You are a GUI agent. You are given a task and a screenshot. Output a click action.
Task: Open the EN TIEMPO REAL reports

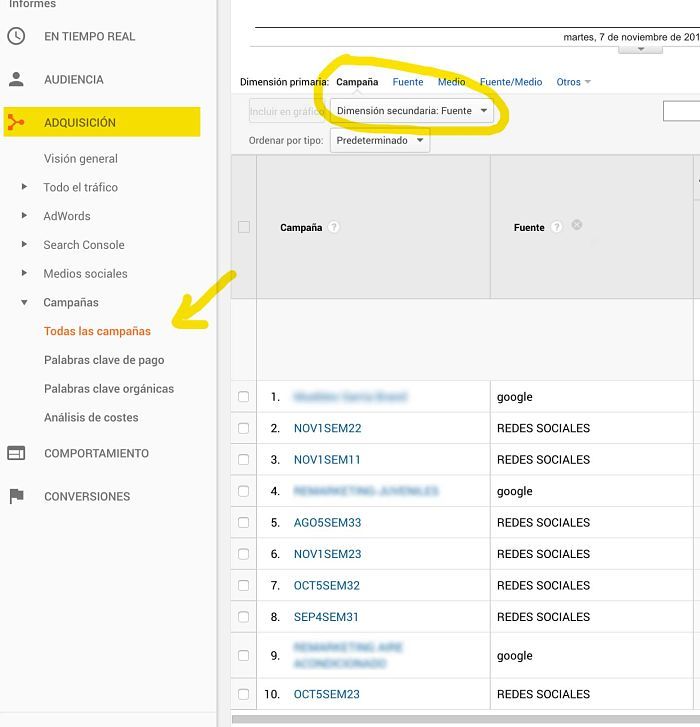(89, 37)
